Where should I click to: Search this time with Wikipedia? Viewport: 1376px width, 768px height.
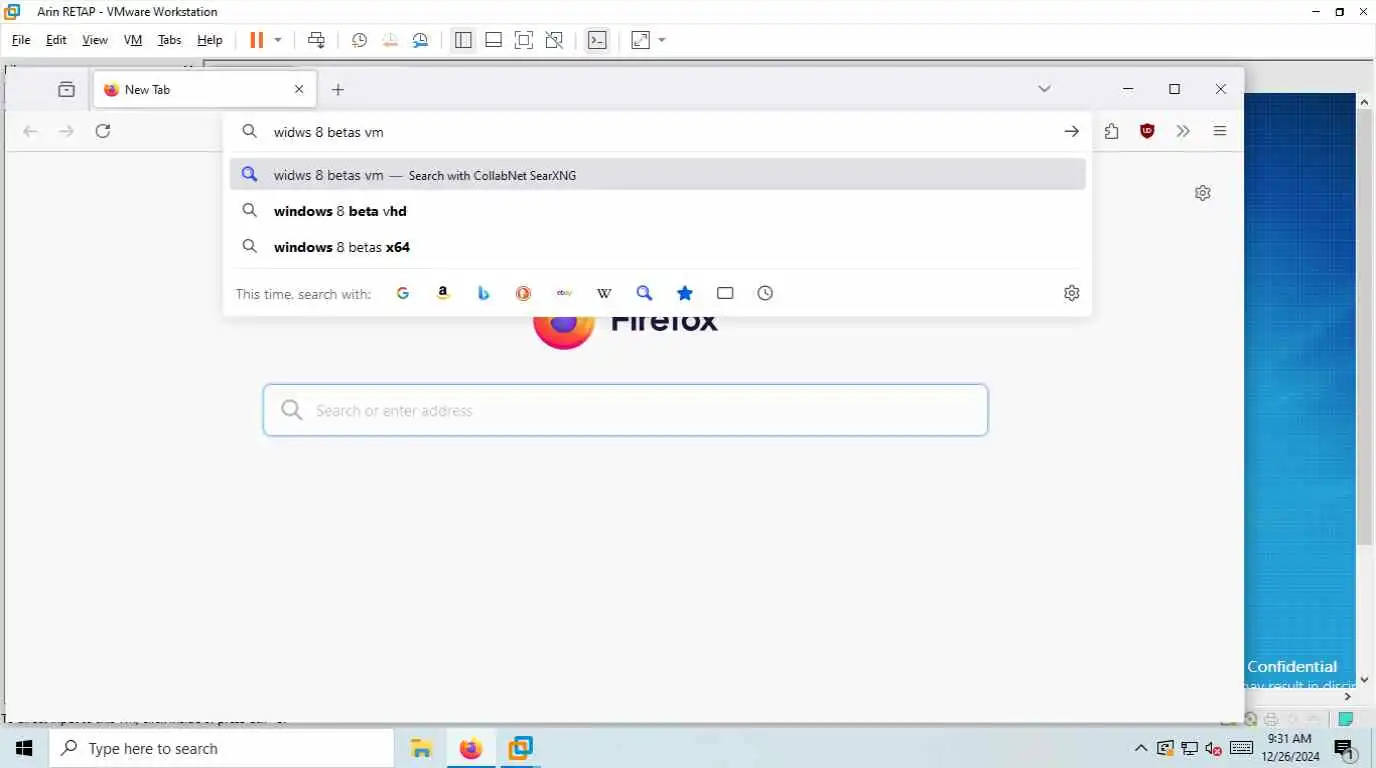[x=604, y=293]
